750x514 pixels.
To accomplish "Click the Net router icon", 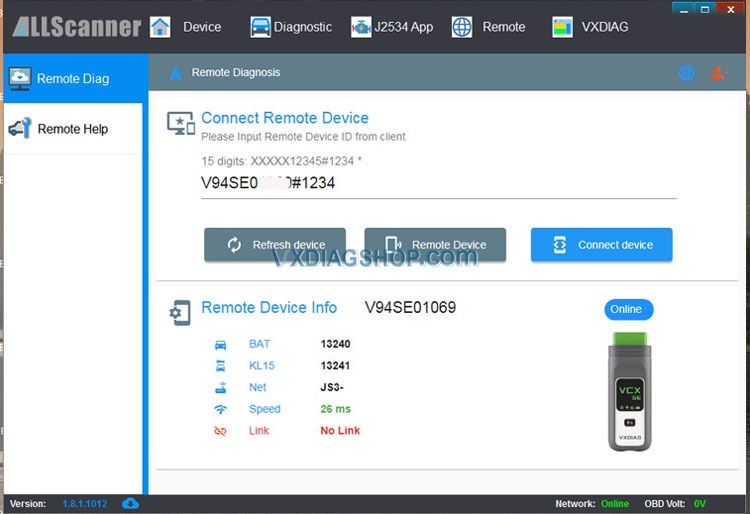I will [x=221, y=387].
